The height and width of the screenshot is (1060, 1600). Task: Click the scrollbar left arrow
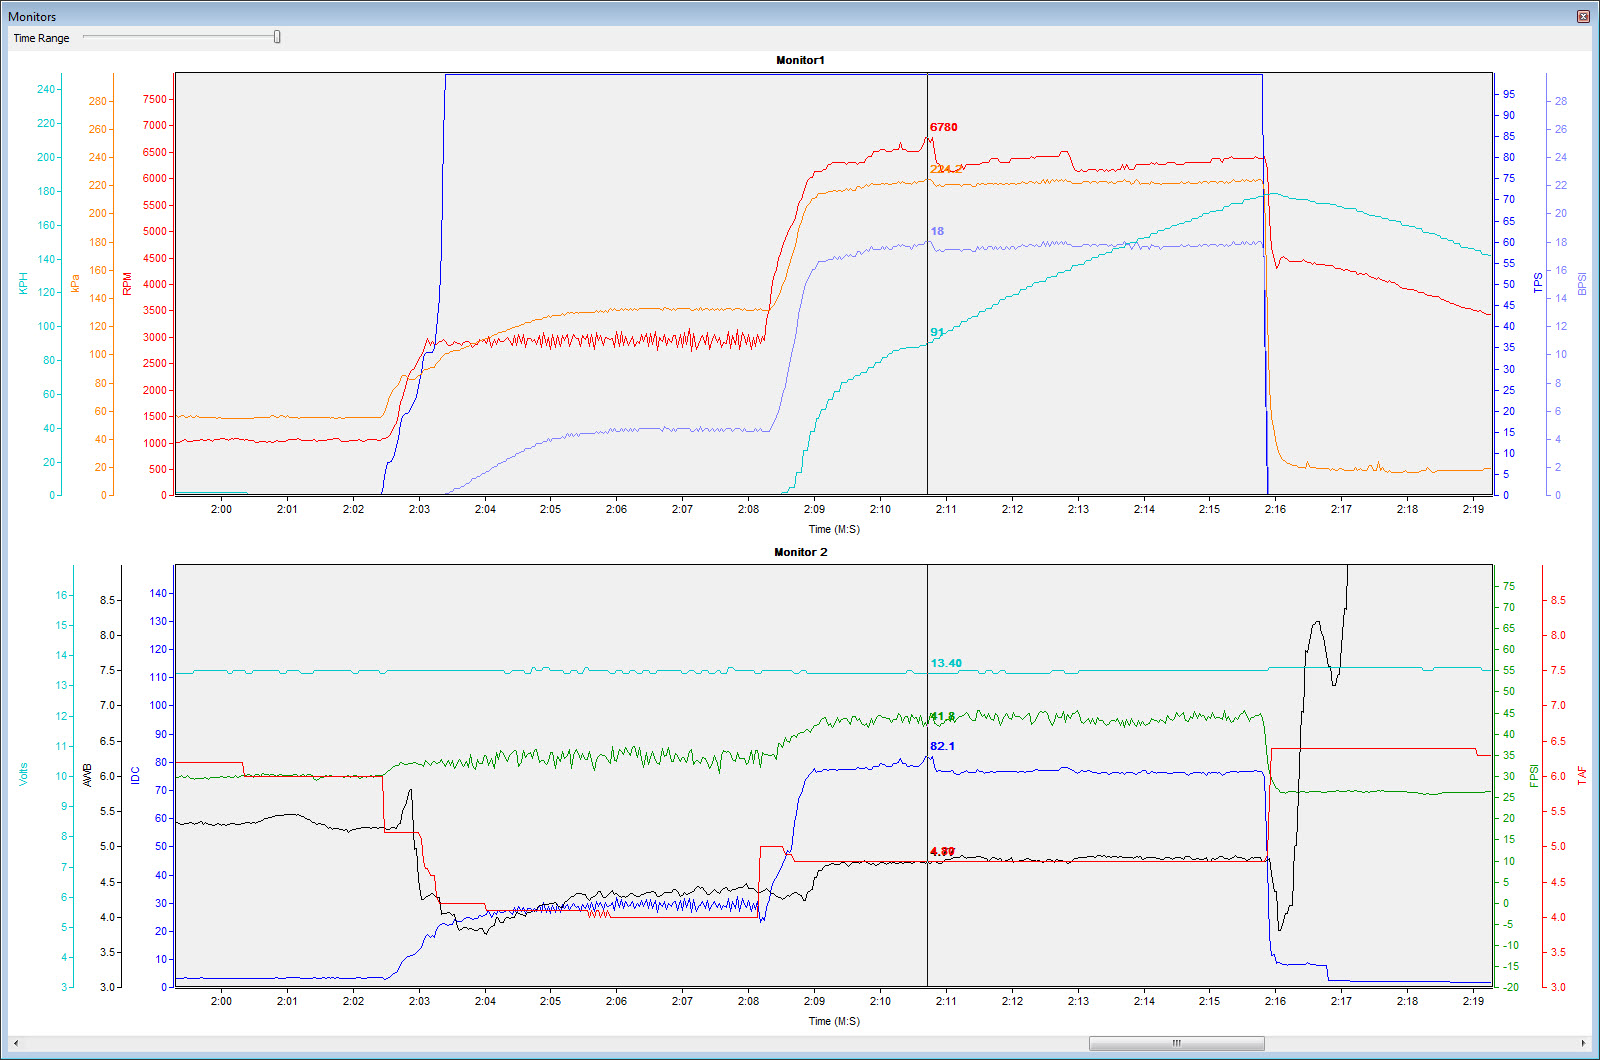point(16,1043)
